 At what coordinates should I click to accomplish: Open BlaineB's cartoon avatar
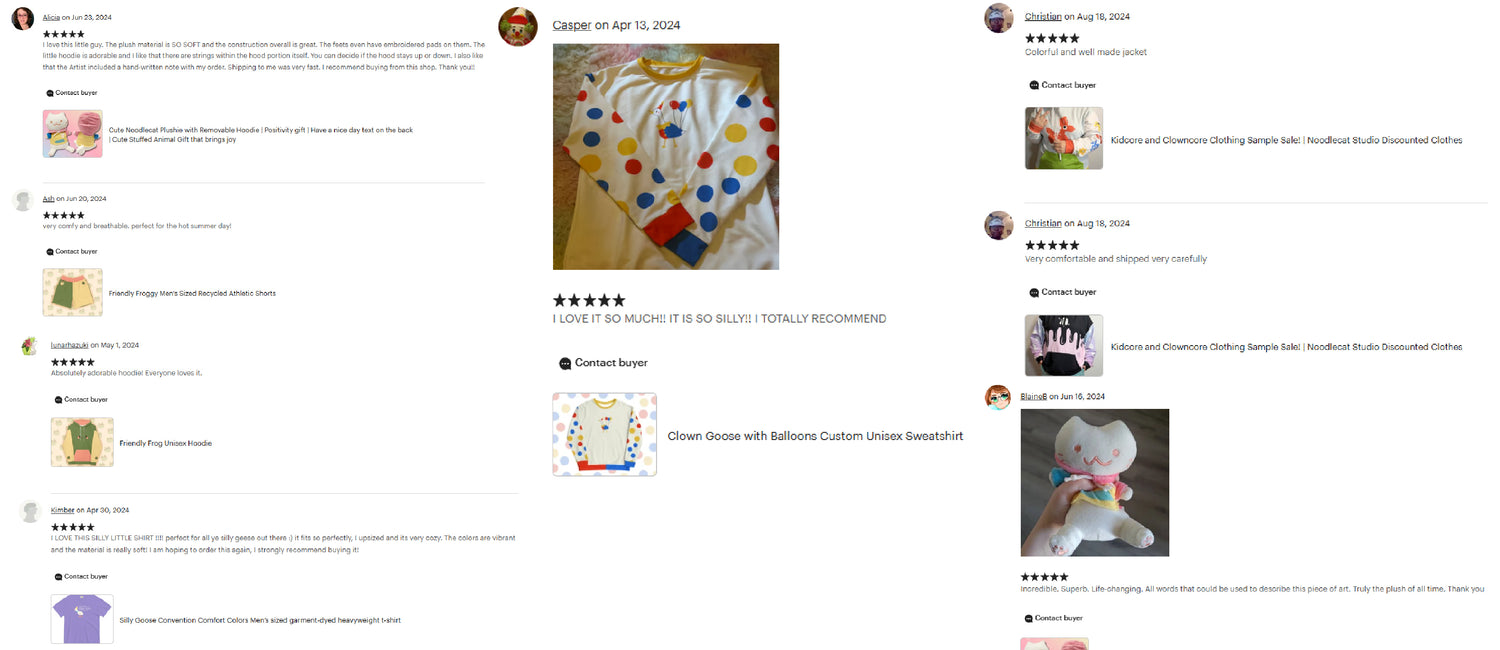[998, 397]
